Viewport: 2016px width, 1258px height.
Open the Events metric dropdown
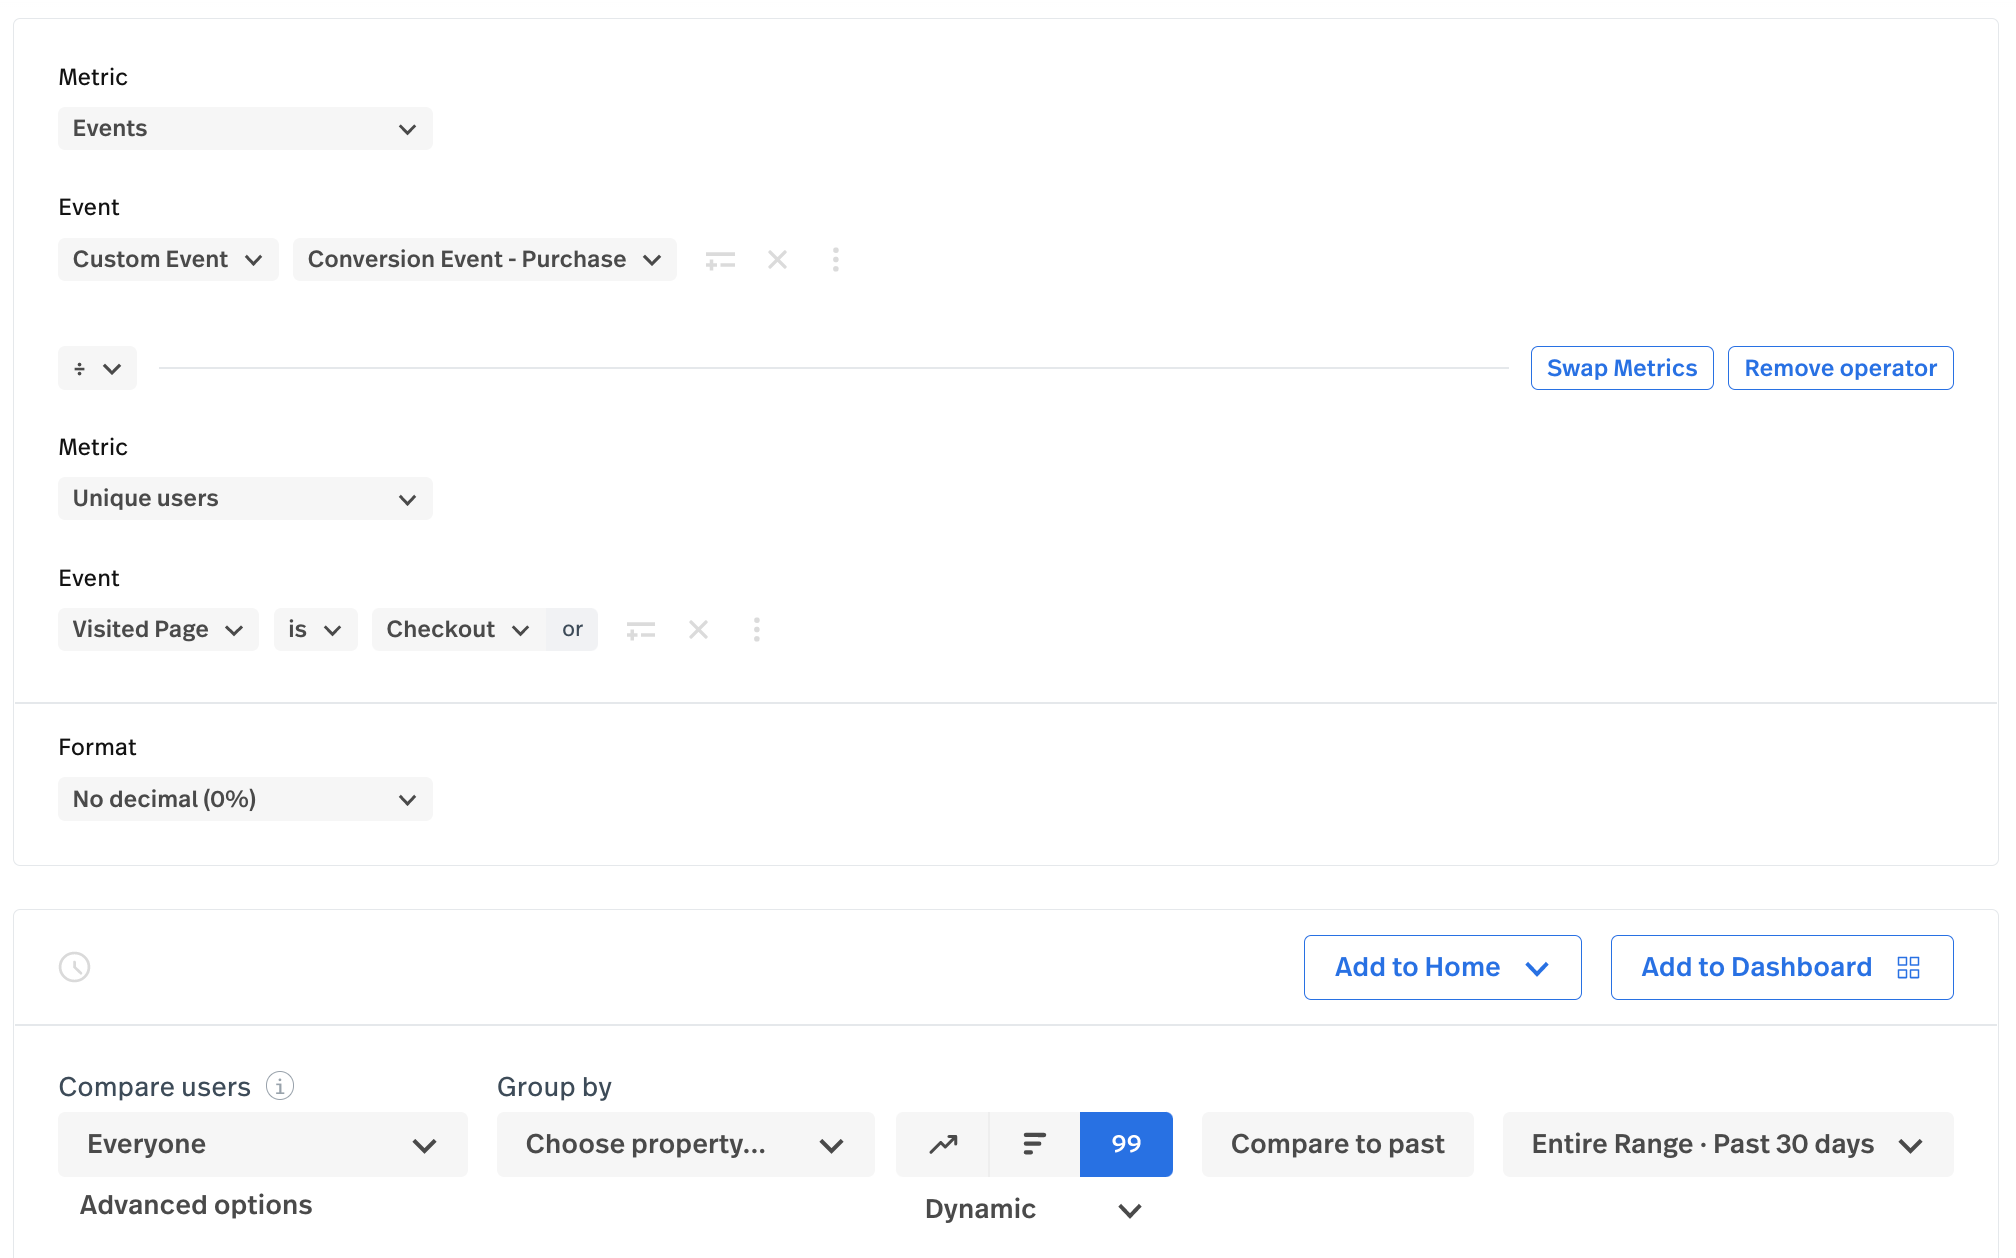pos(245,129)
